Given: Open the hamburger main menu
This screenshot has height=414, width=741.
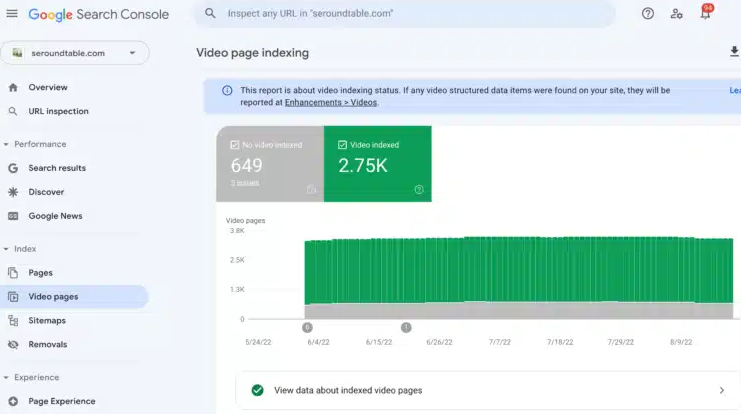Looking at the screenshot, I should (12, 14).
